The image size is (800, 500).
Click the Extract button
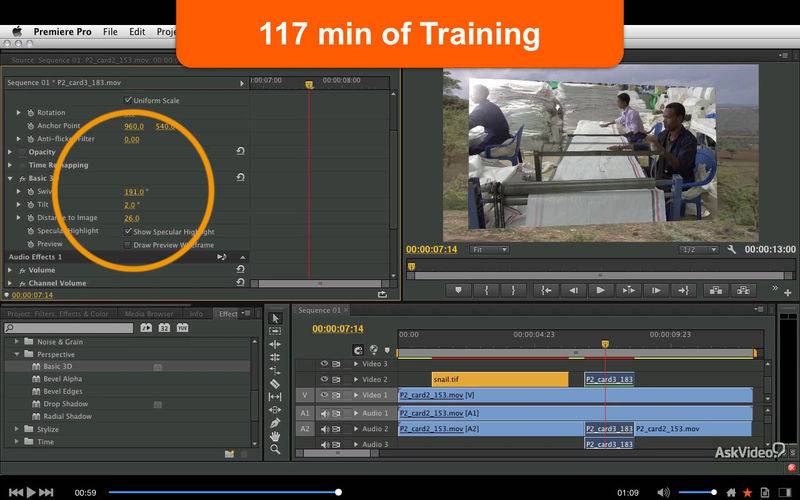[743, 290]
